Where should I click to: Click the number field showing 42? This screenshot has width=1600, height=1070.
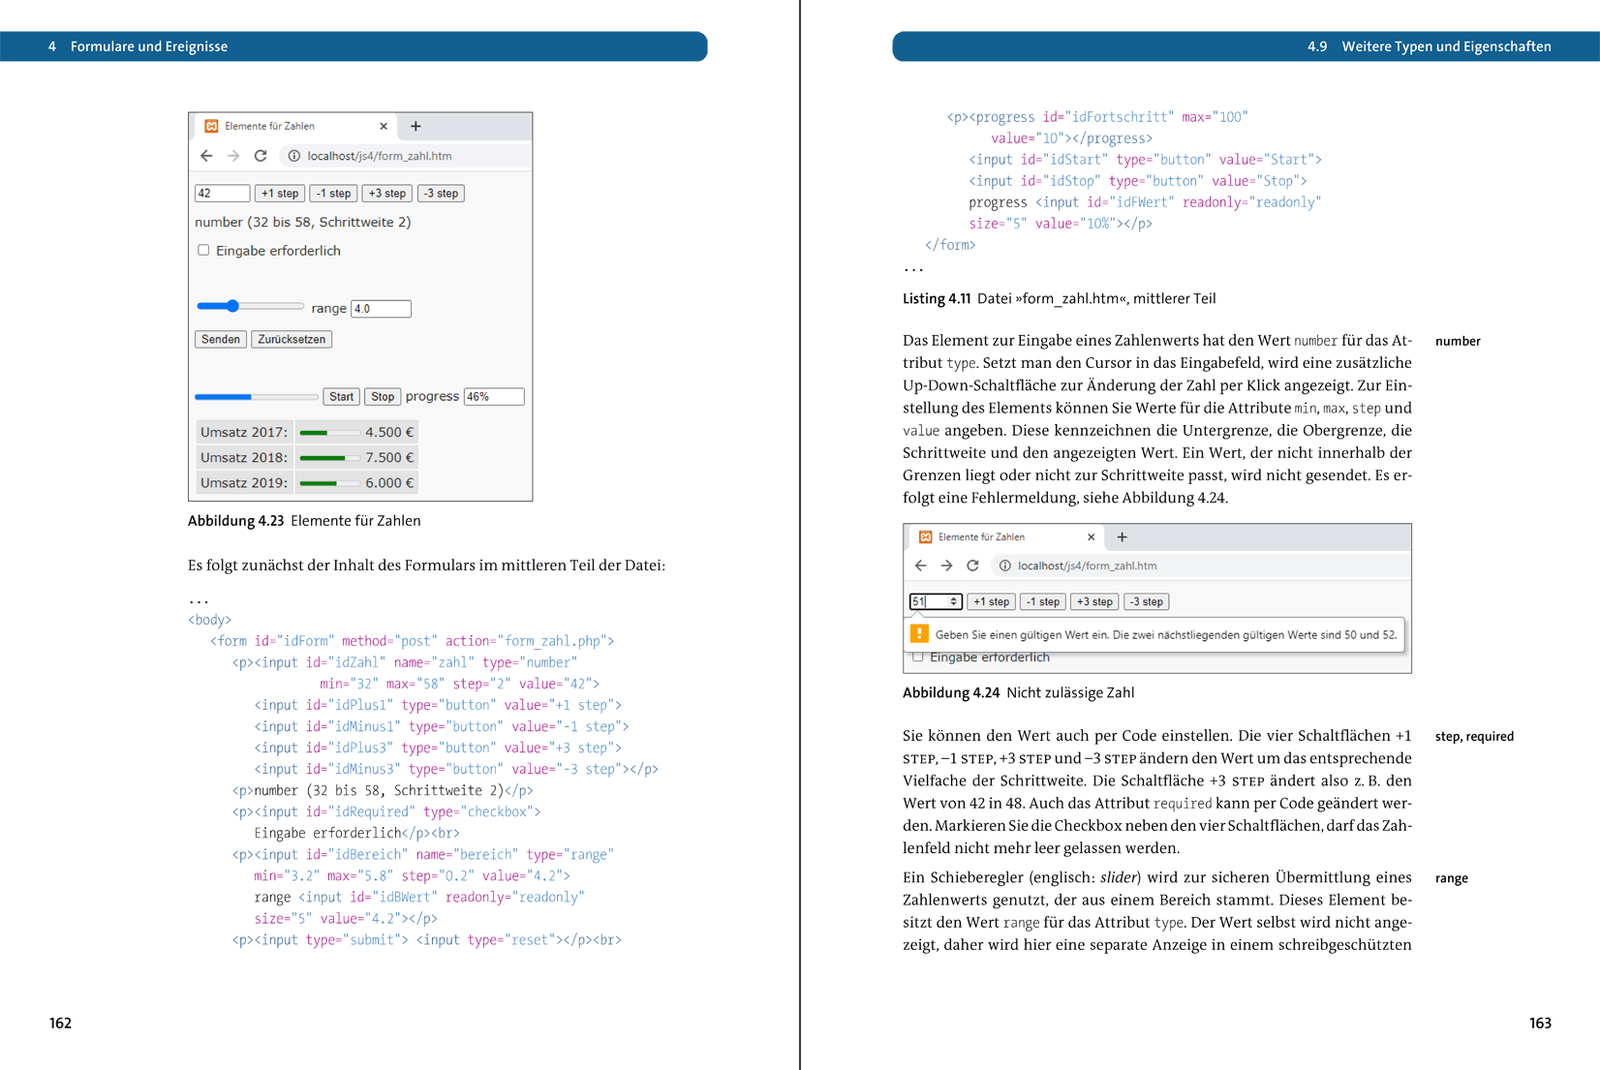click(222, 194)
